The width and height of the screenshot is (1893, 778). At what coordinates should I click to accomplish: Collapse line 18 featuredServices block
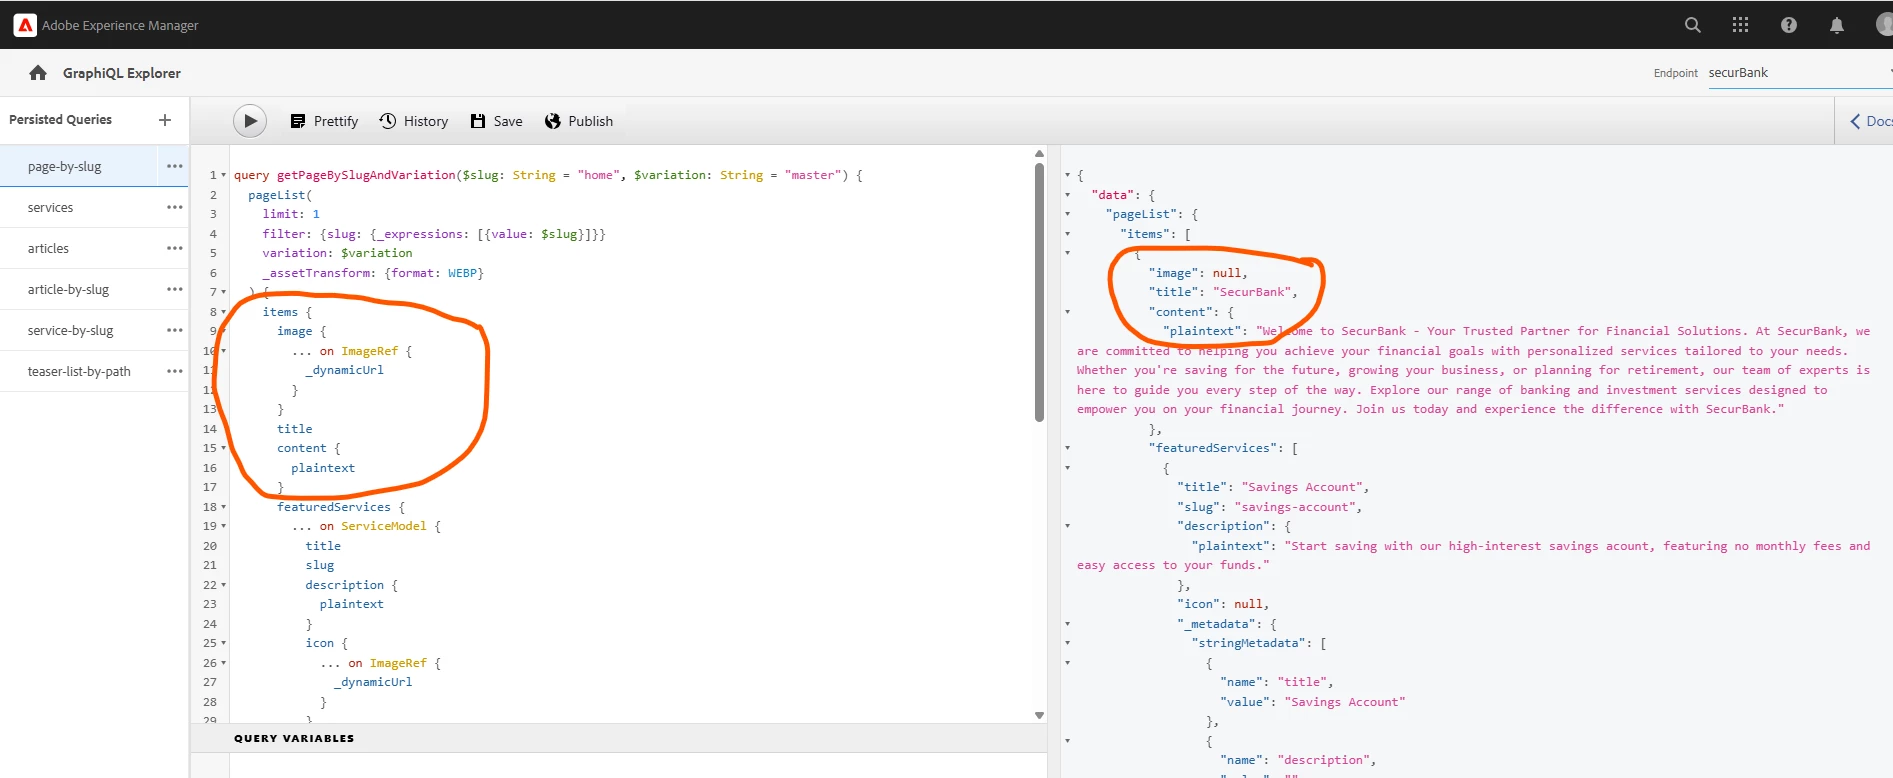tap(223, 507)
